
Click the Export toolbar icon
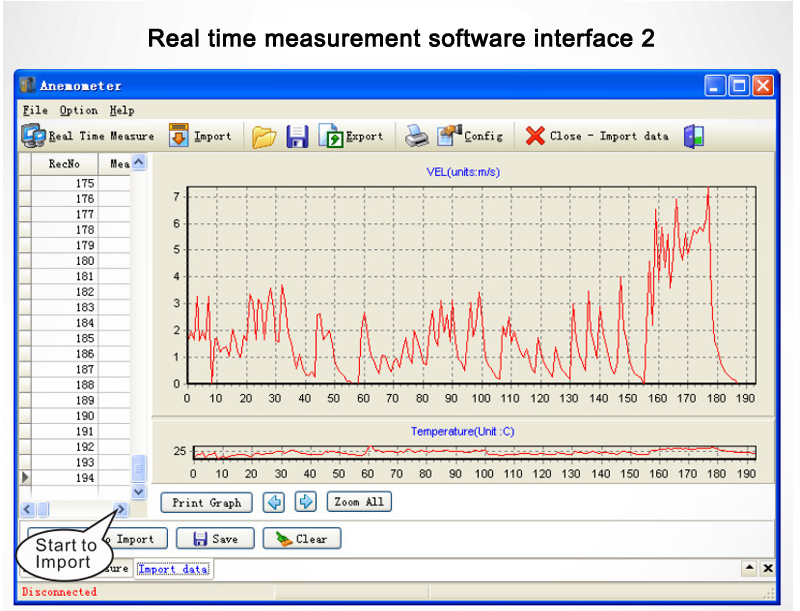click(x=331, y=136)
